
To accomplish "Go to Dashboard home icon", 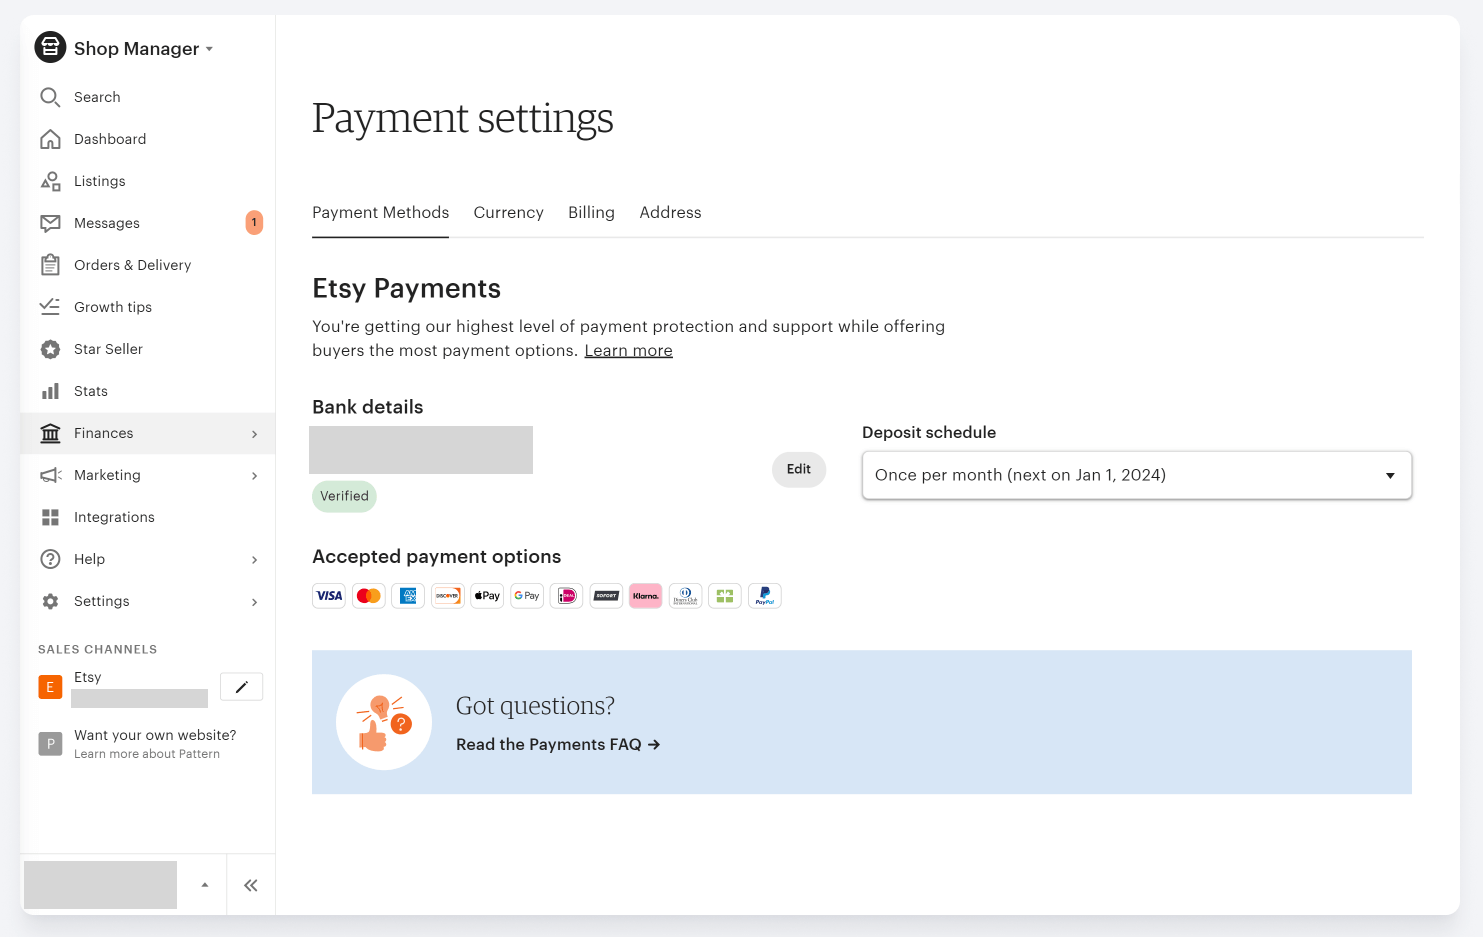I will point(50,139).
